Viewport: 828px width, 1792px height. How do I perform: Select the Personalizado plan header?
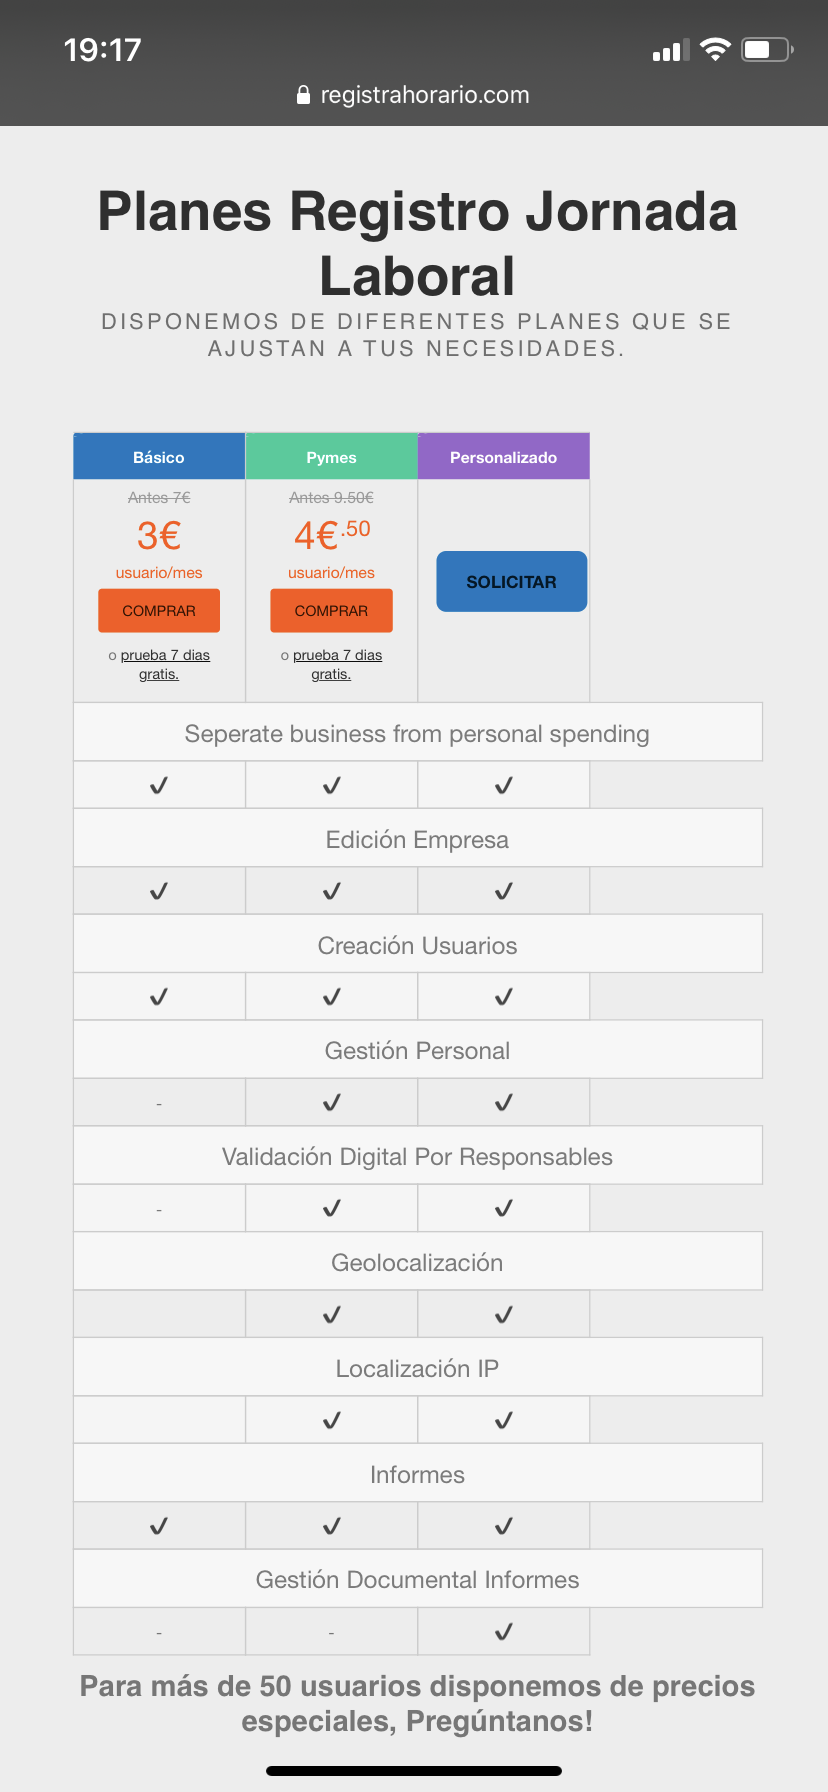pos(503,457)
